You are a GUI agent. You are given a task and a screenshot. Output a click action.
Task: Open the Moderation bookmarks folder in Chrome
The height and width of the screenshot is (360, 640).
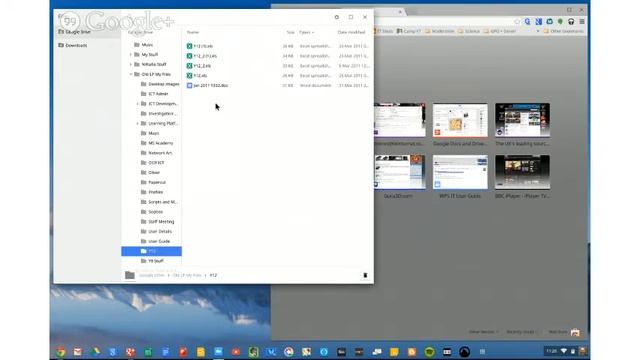[440, 31]
